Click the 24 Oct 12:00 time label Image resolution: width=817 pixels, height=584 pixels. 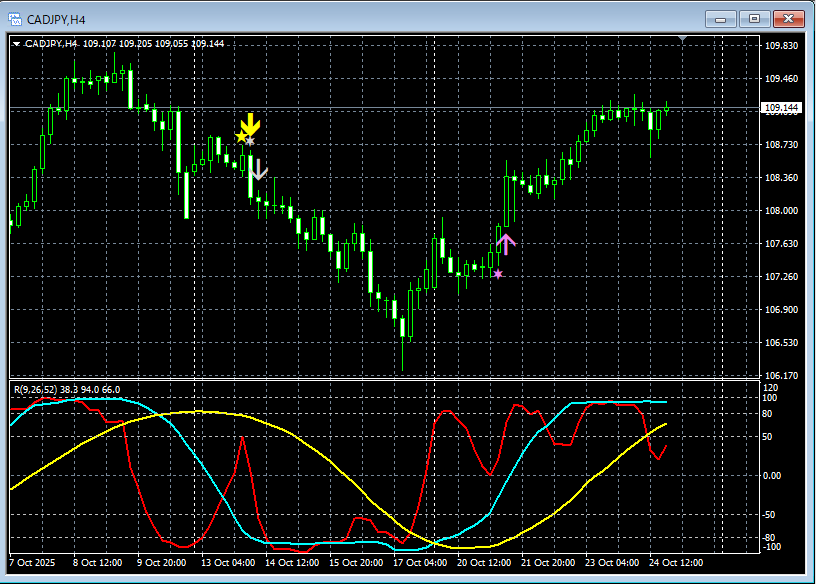click(x=676, y=563)
